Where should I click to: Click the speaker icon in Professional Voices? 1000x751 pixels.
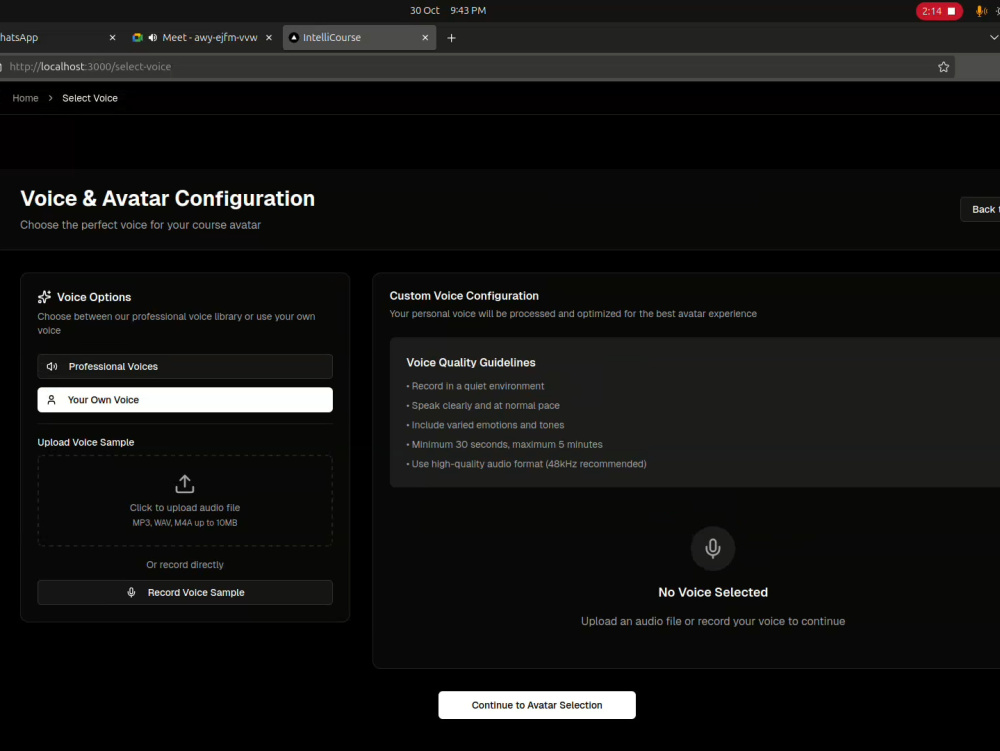coord(52,367)
